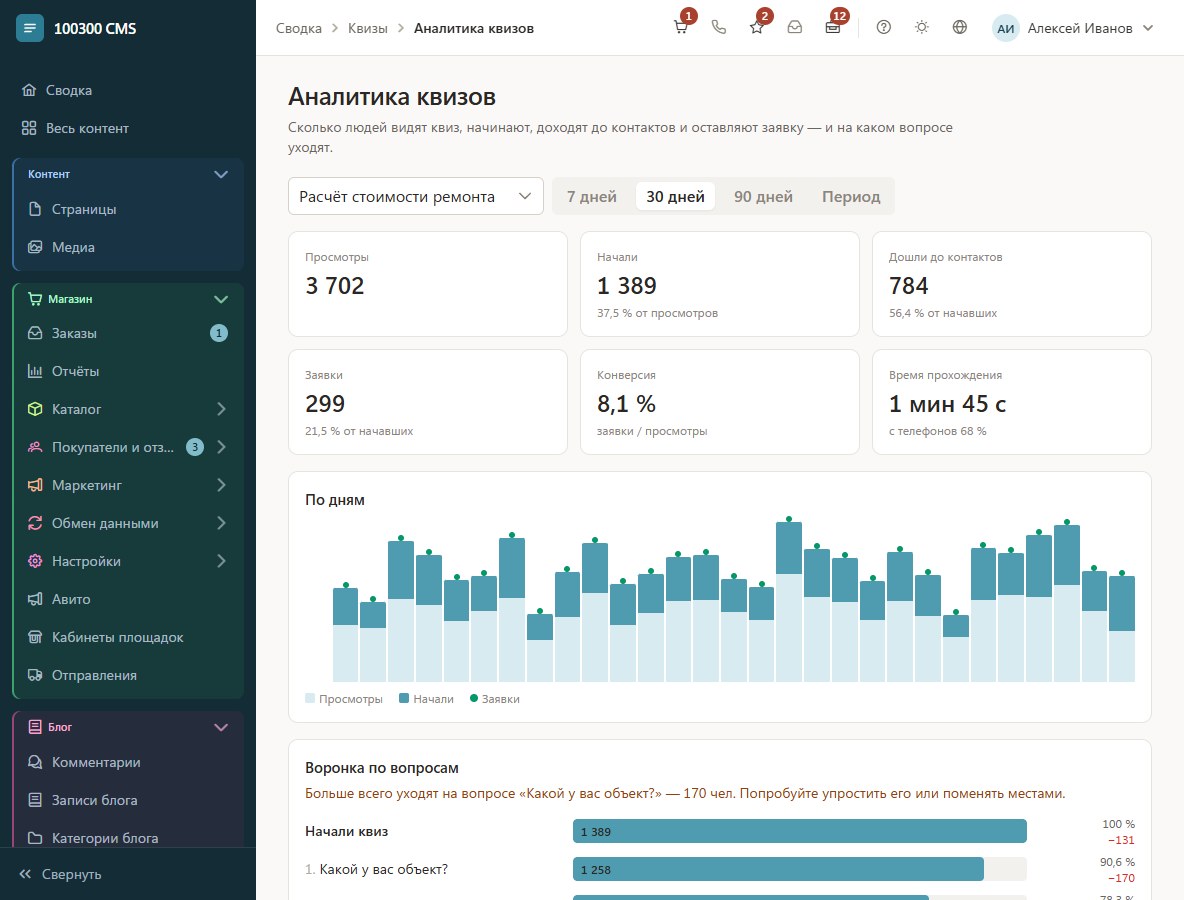Click the Конверсия value 8,1 %

tap(626, 404)
